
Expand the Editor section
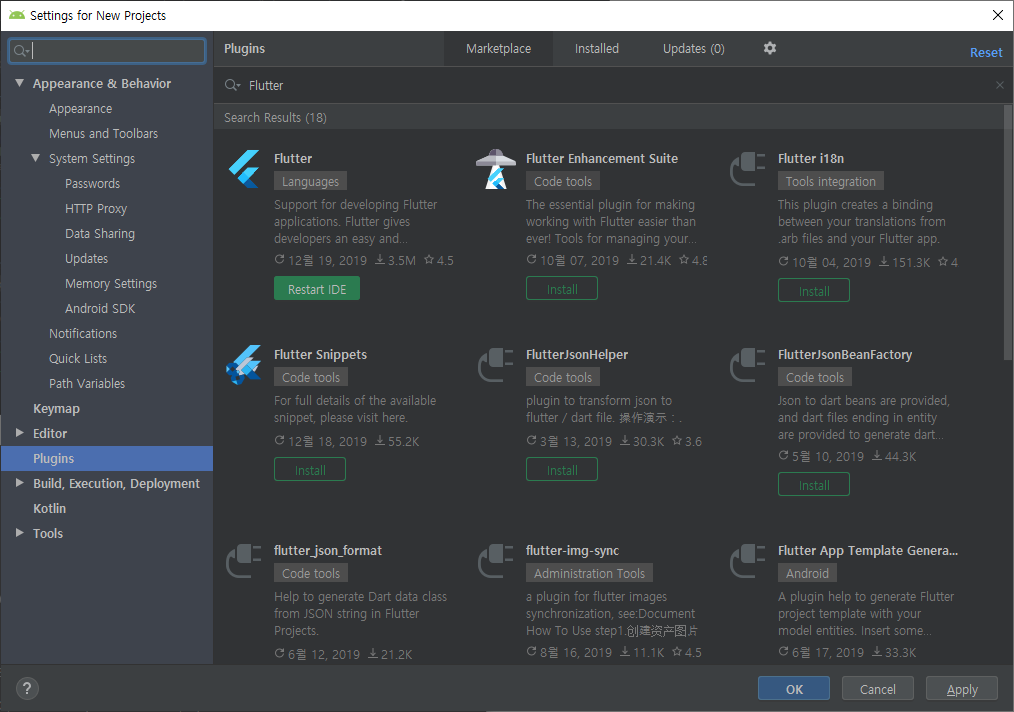(20, 433)
